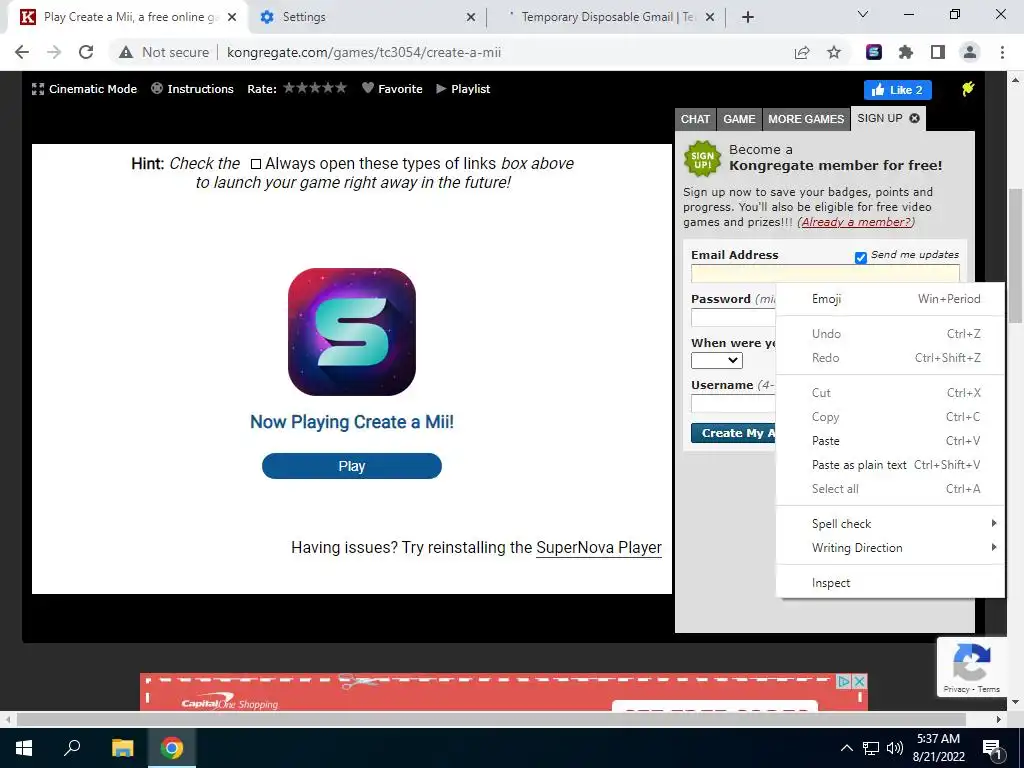Open the tab search dropdown chevron
1024x768 pixels.
[x=863, y=14]
